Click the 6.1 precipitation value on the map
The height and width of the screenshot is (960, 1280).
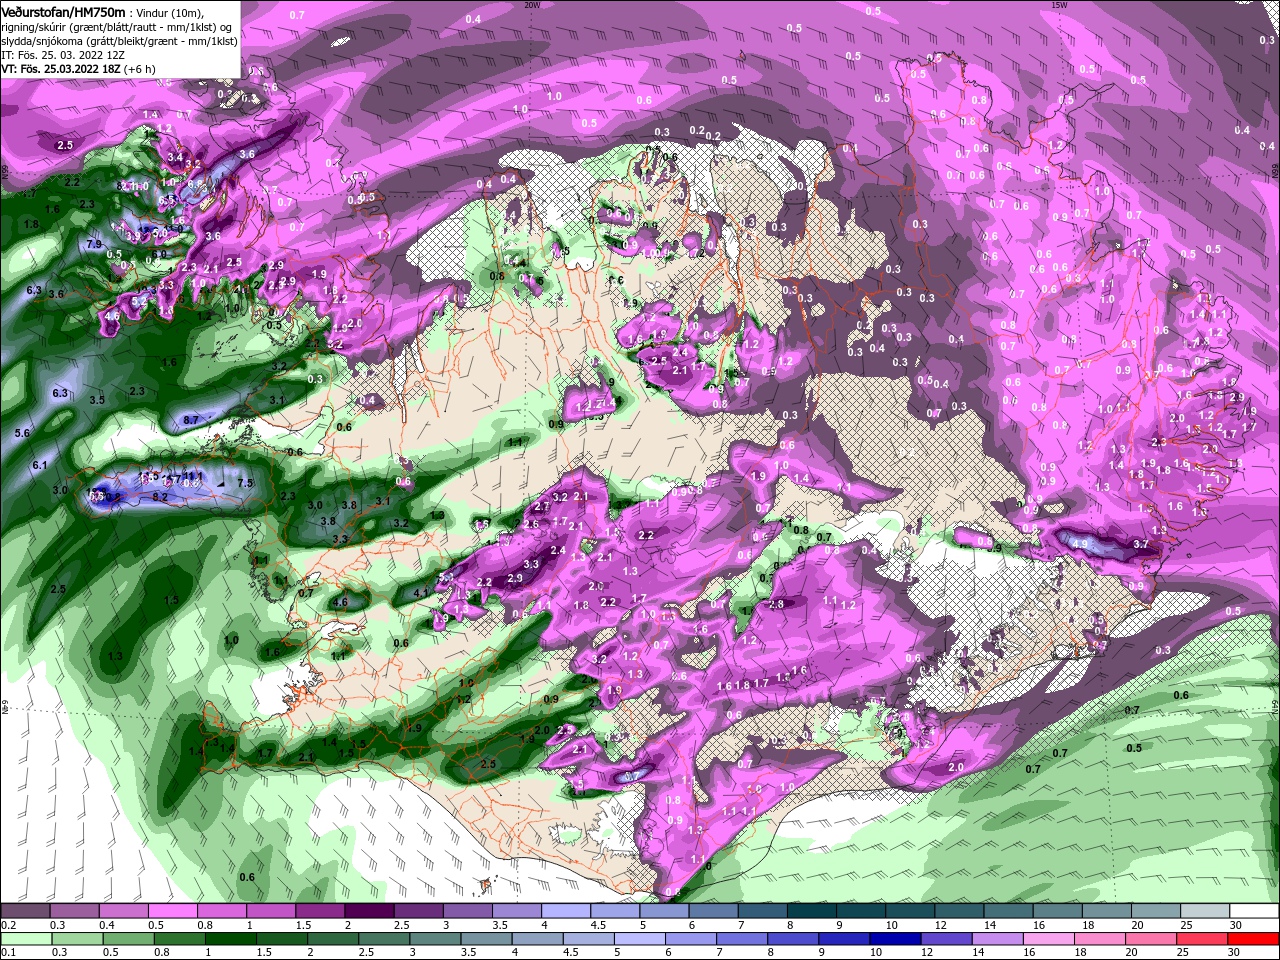tap(40, 465)
